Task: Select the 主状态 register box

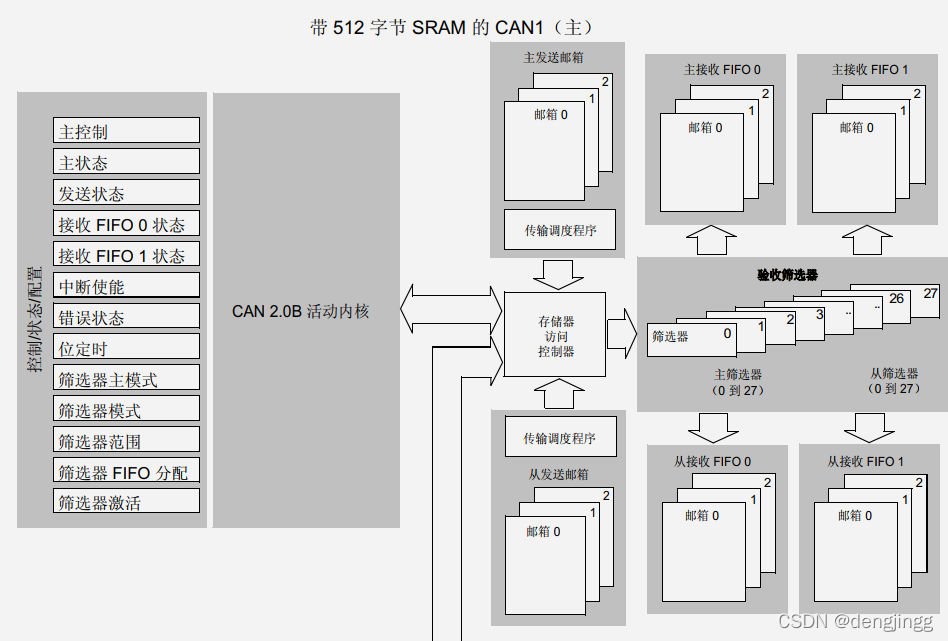Action: pos(126,161)
